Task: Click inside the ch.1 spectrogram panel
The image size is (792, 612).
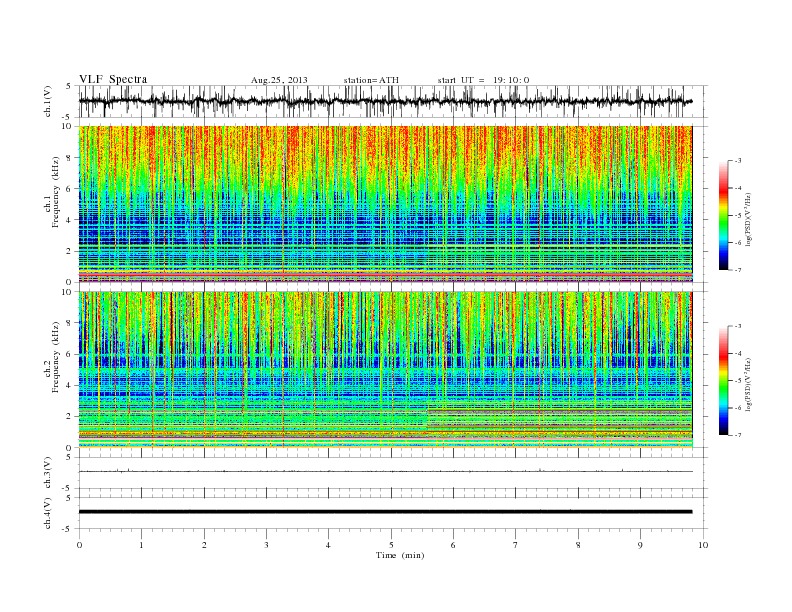Action: tap(385, 204)
